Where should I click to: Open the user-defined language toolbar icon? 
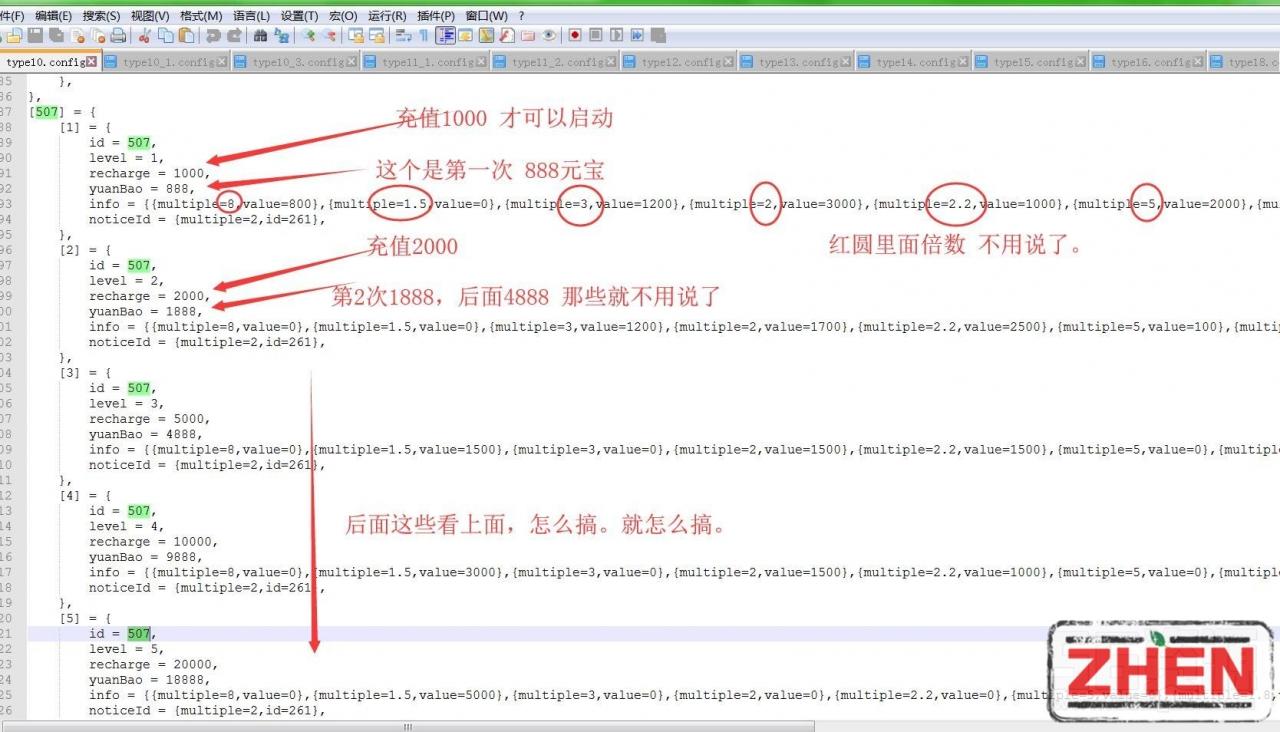(x=465, y=35)
